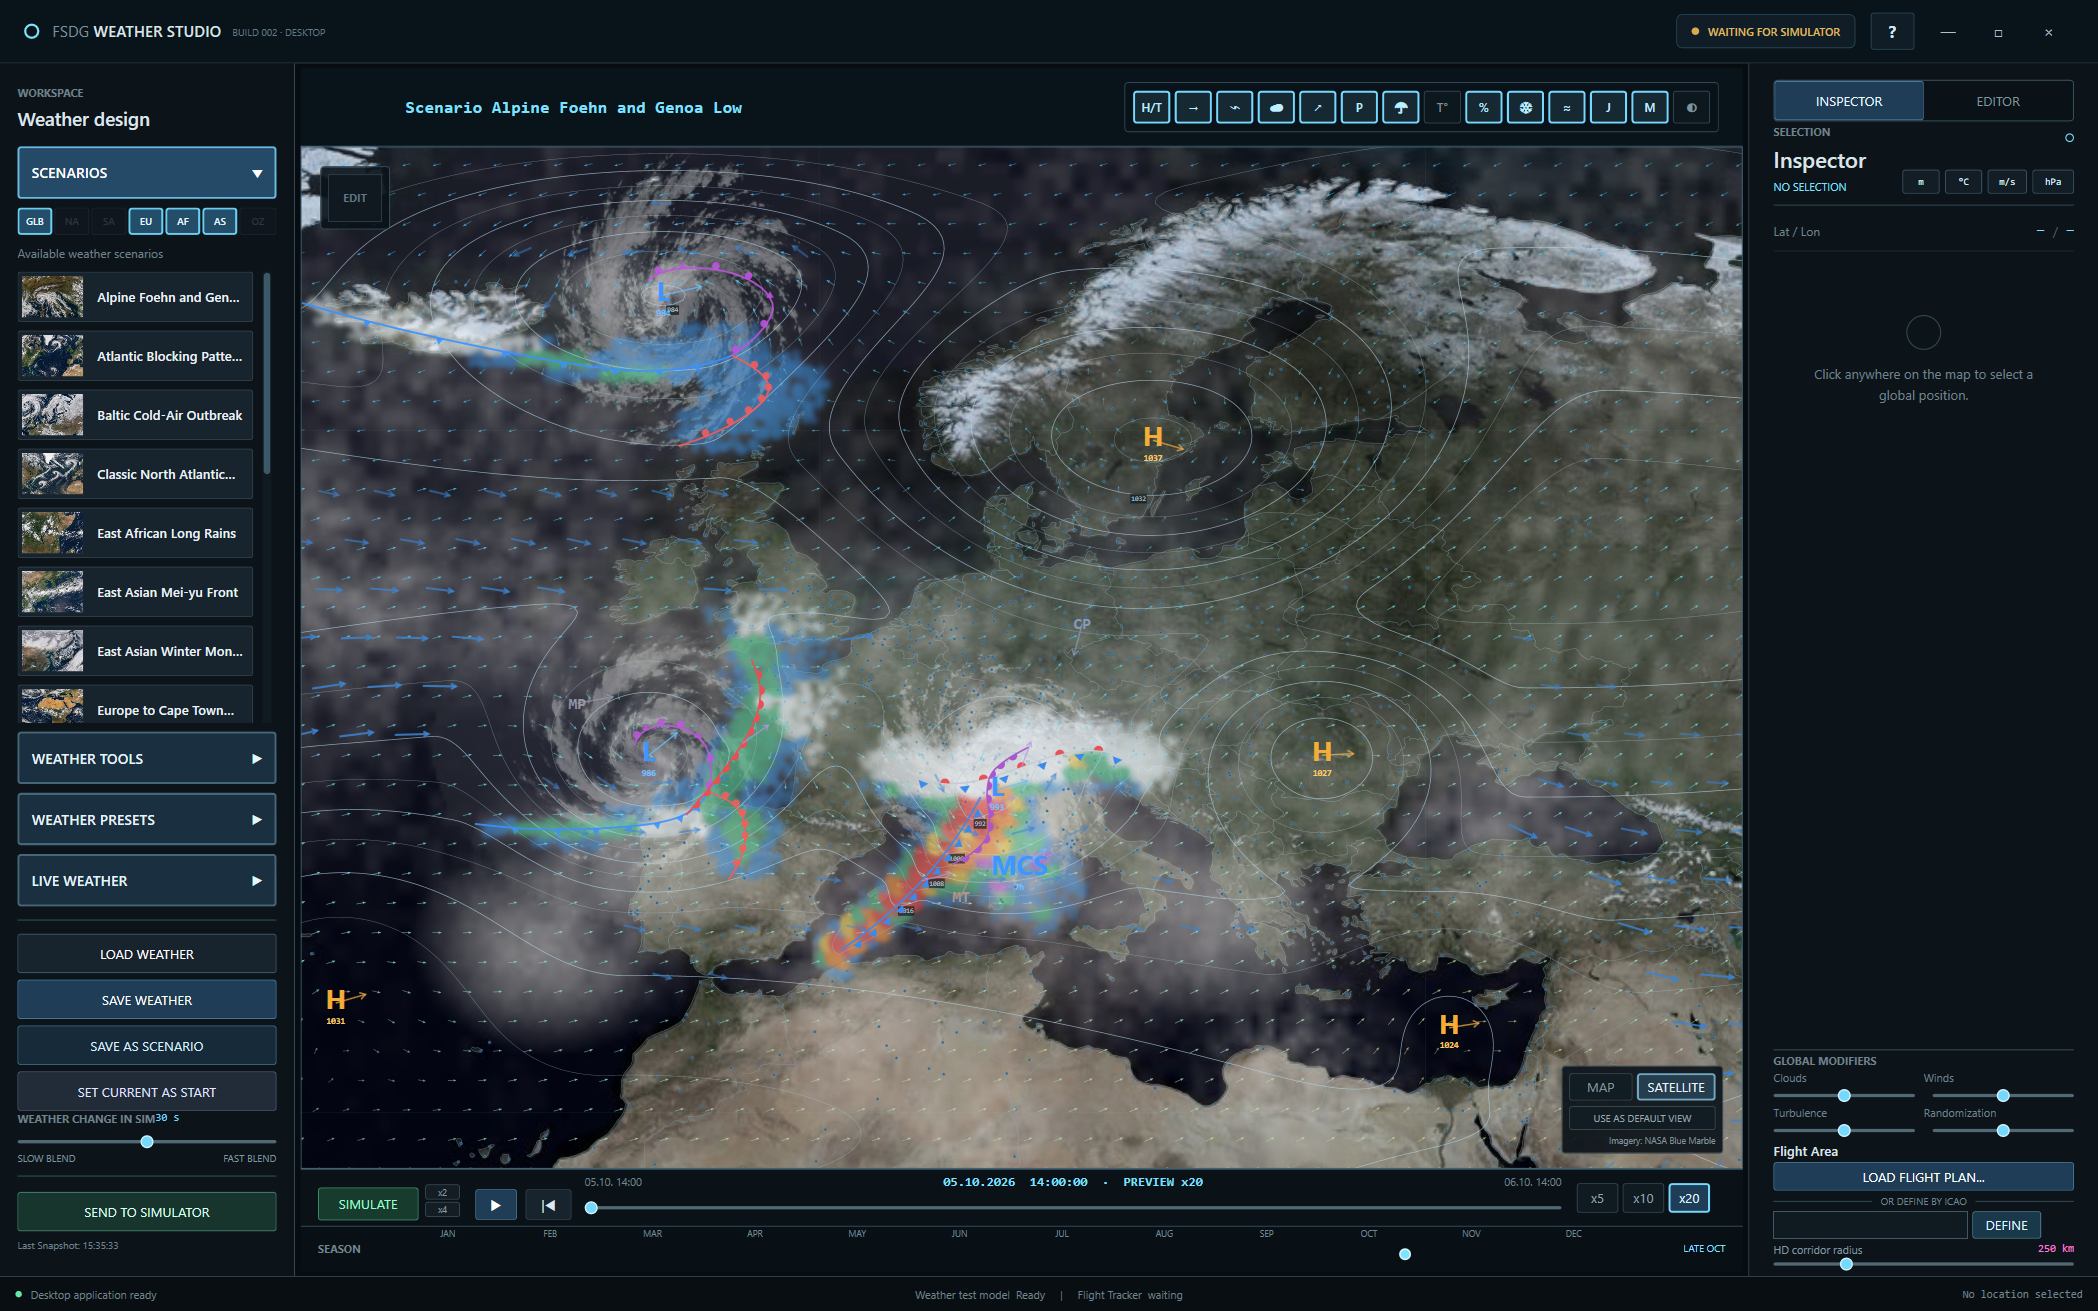The width and height of the screenshot is (2098, 1311).
Task: Toggle the ≈ wave layer icon
Action: point(1567,108)
